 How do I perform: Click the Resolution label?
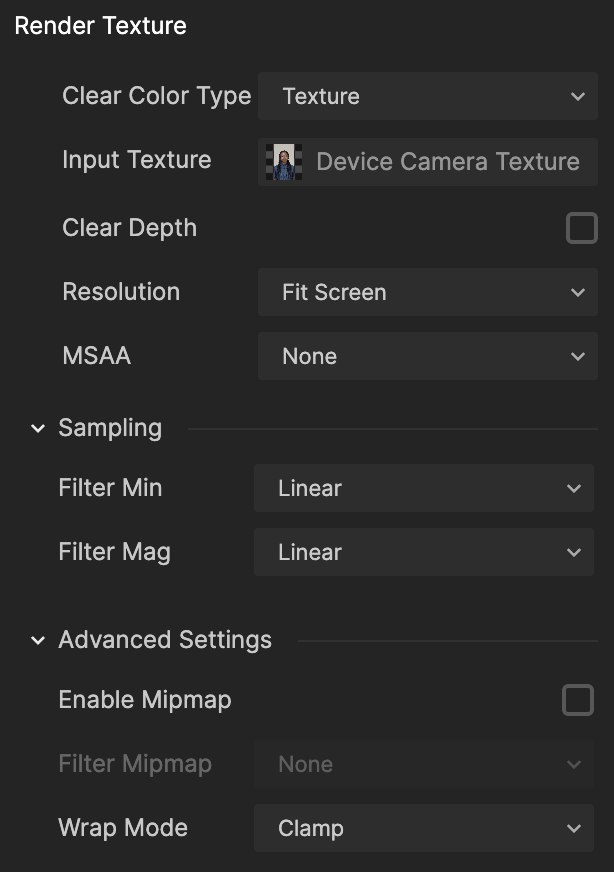(121, 292)
